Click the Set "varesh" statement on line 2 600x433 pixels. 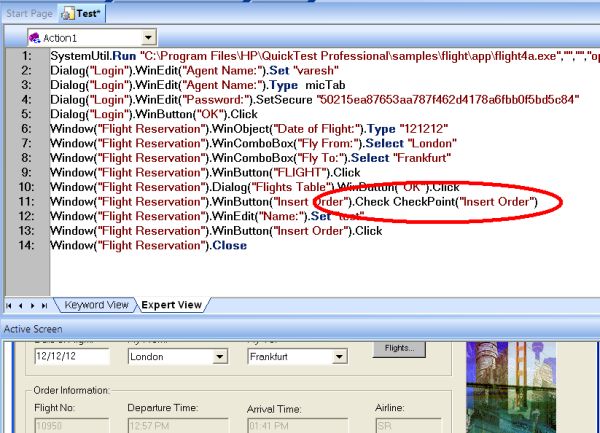pyautogui.click(x=194, y=71)
